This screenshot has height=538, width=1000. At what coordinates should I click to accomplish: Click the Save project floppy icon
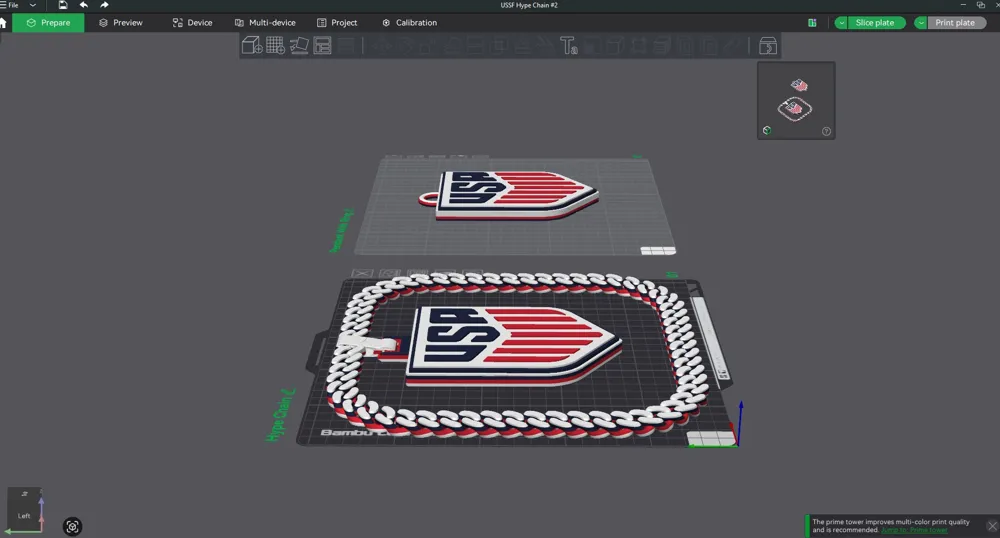[62, 5]
